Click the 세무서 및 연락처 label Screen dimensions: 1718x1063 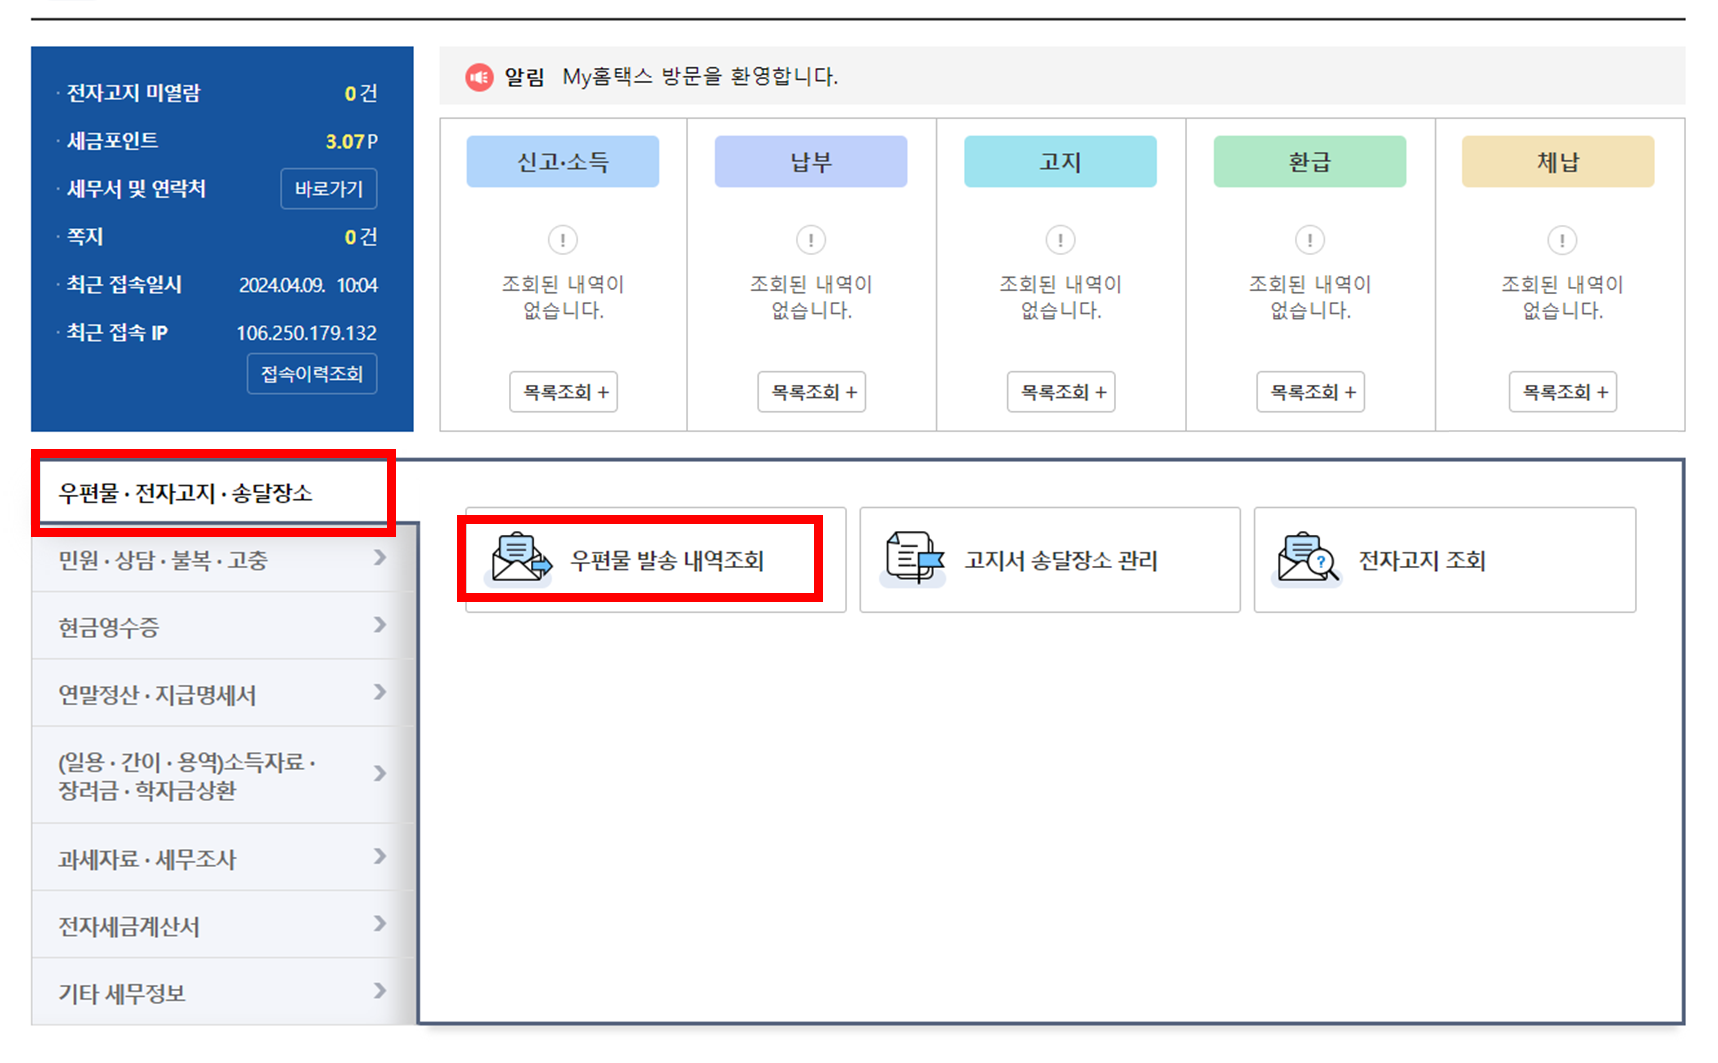point(136,189)
